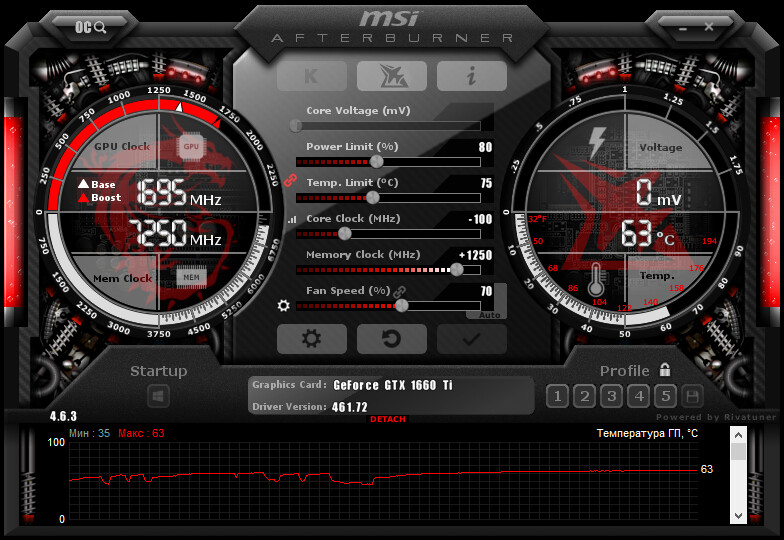Viewport: 784px width, 540px height.
Task: Click the Fan Speed slider handle
Action: pos(402,306)
